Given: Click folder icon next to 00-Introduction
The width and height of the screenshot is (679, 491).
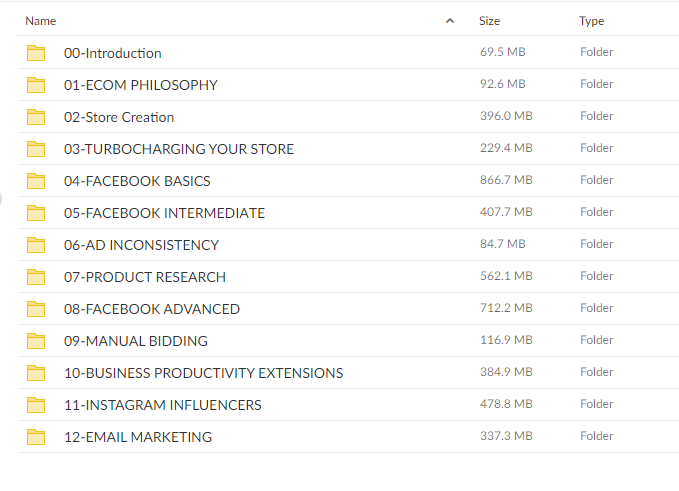Looking at the screenshot, I should [36, 53].
